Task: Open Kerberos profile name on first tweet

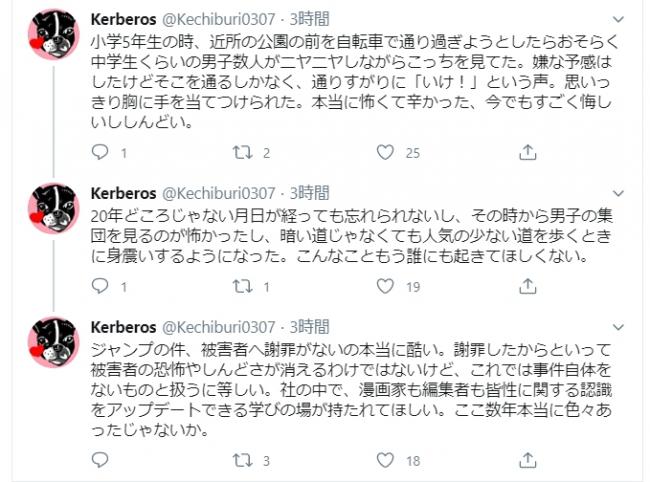Action: click(x=124, y=19)
